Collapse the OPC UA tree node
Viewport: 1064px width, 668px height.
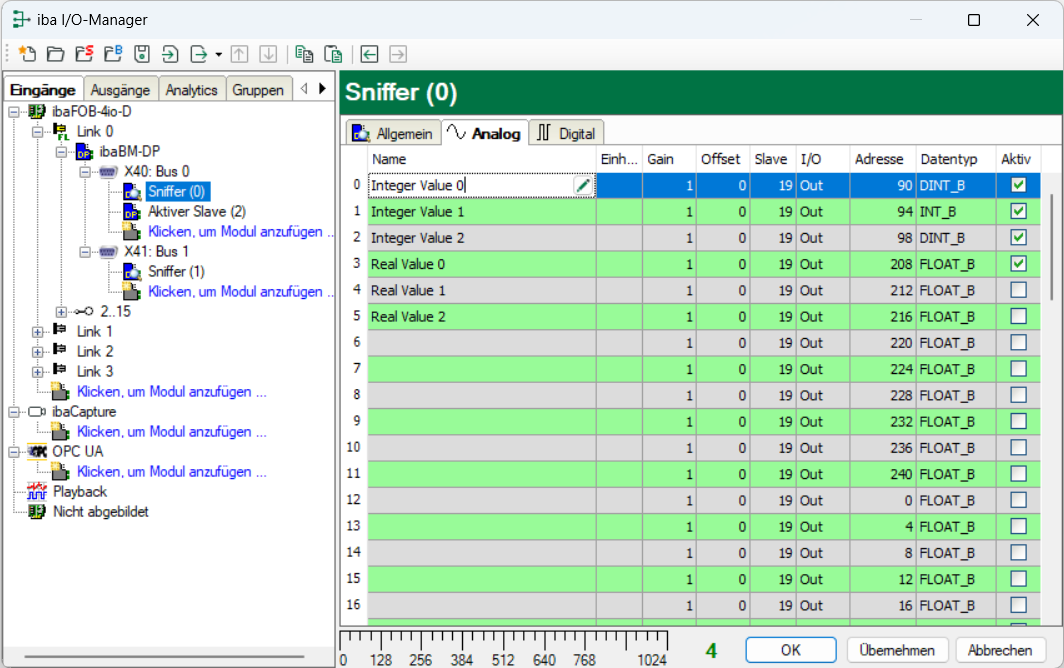(14, 451)
